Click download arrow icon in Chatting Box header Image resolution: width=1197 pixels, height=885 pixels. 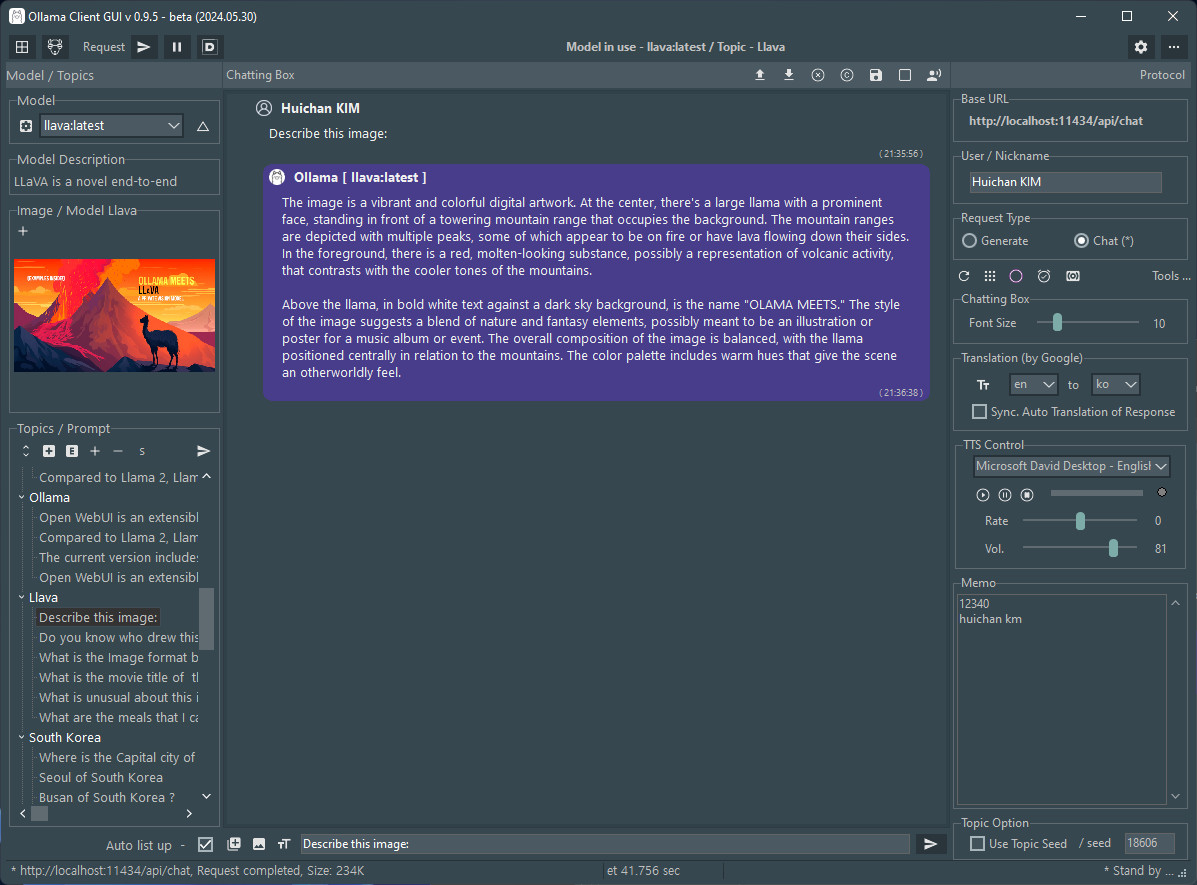(x=789, y=75)
